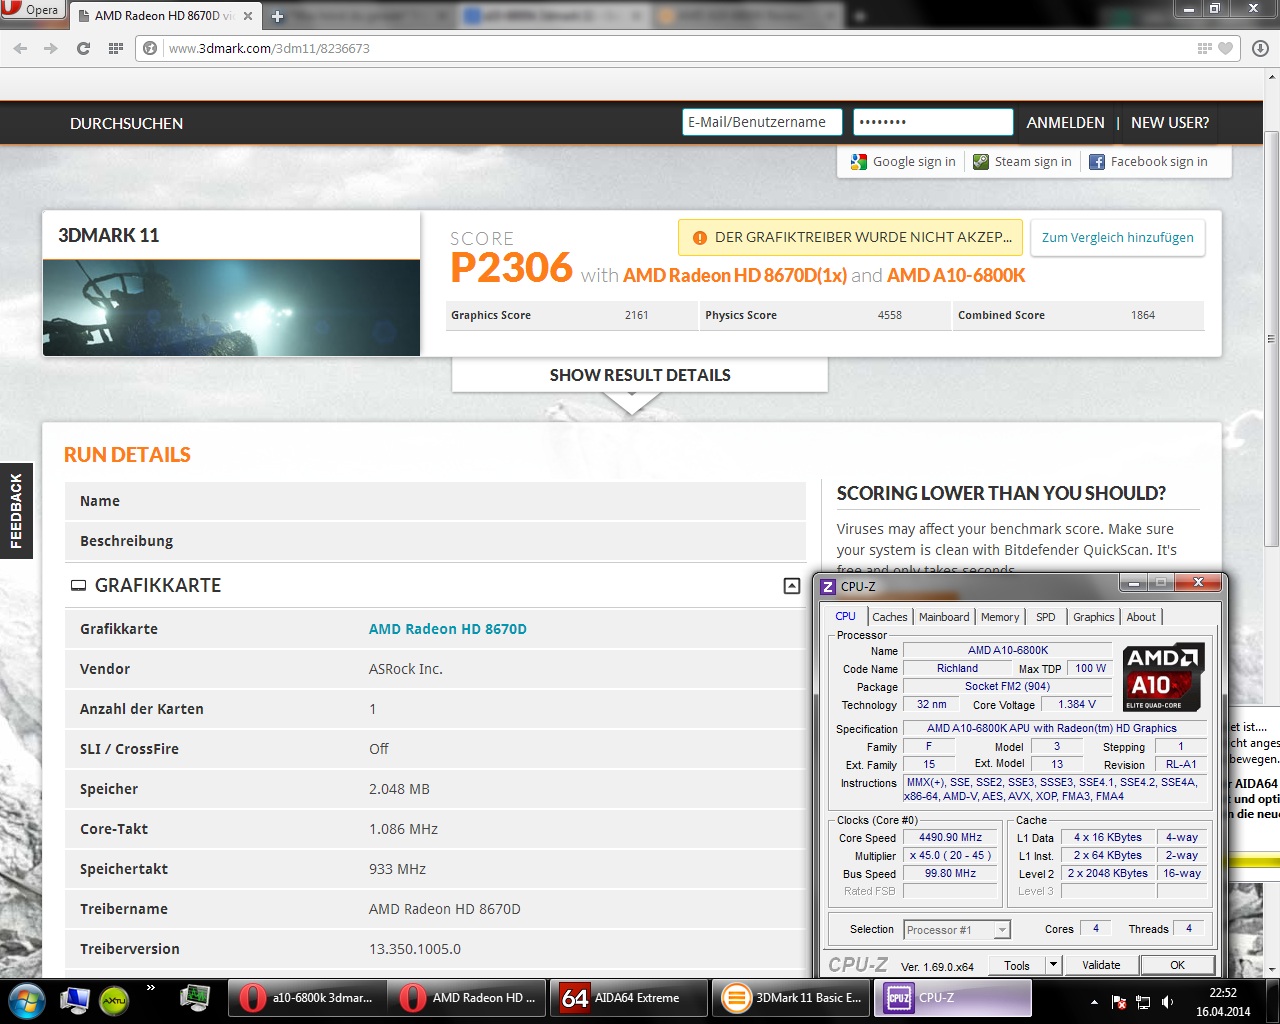The image size is (1280, 1024).
Task: Click Zum Vergleich hinzufügen button
Action: point(1117,238)
